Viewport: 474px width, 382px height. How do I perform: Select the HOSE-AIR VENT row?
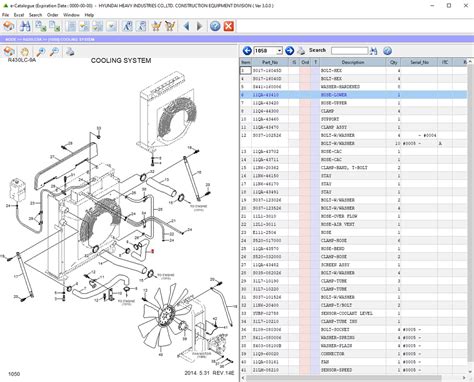[354, 224]
